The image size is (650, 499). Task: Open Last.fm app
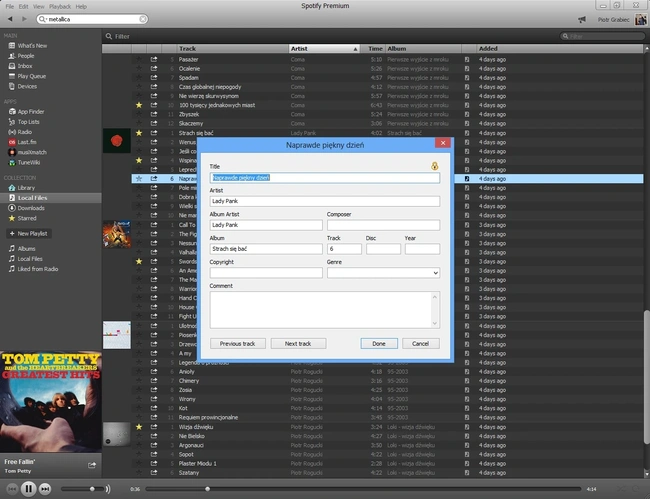[22, 142]
